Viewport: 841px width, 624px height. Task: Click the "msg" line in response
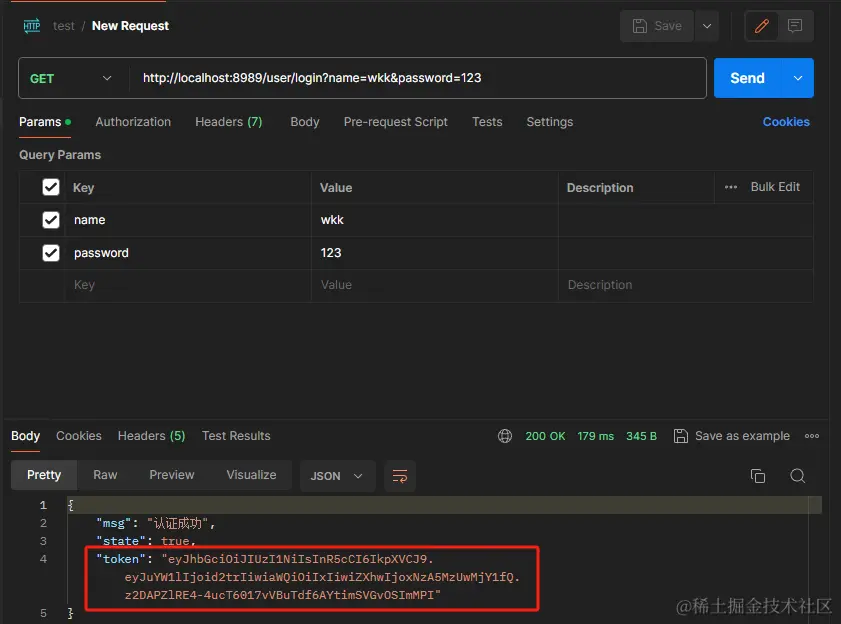click(156, 523)
